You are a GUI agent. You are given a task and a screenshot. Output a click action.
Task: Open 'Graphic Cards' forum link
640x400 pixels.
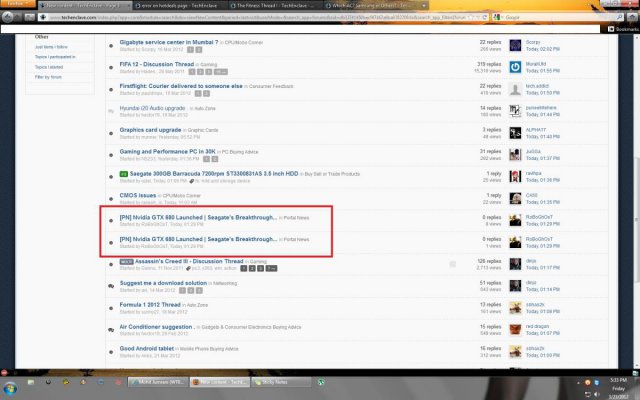click(x=203, y=130)
